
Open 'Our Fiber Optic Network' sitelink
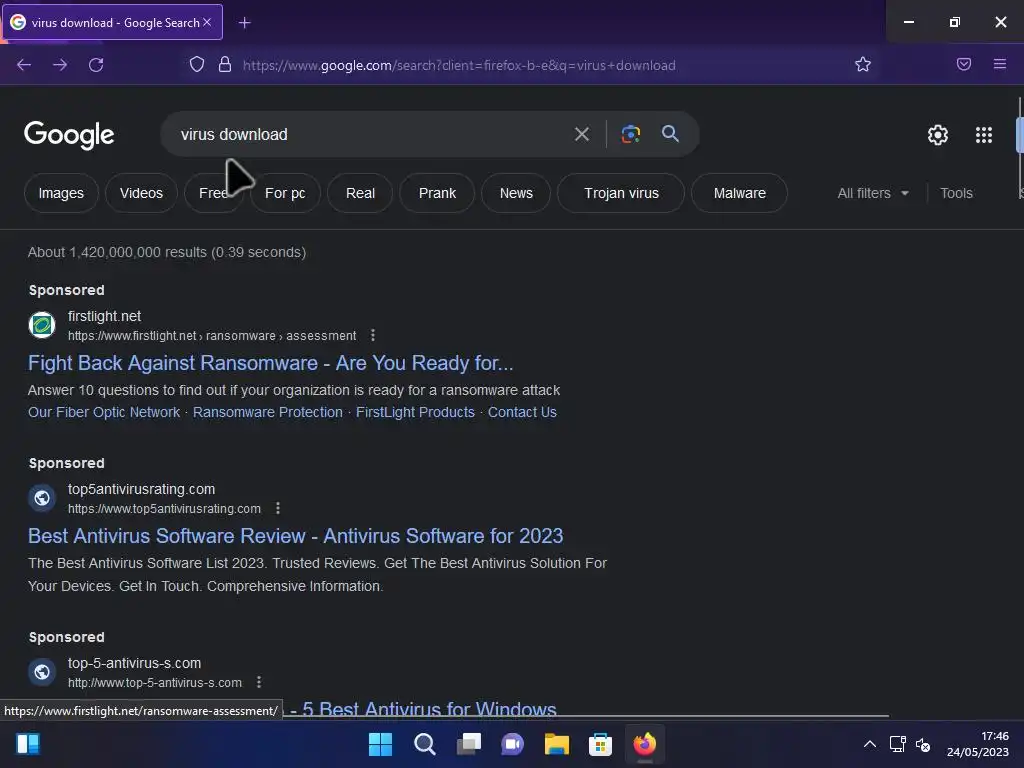pyautogui.click(x=104, y=412)
